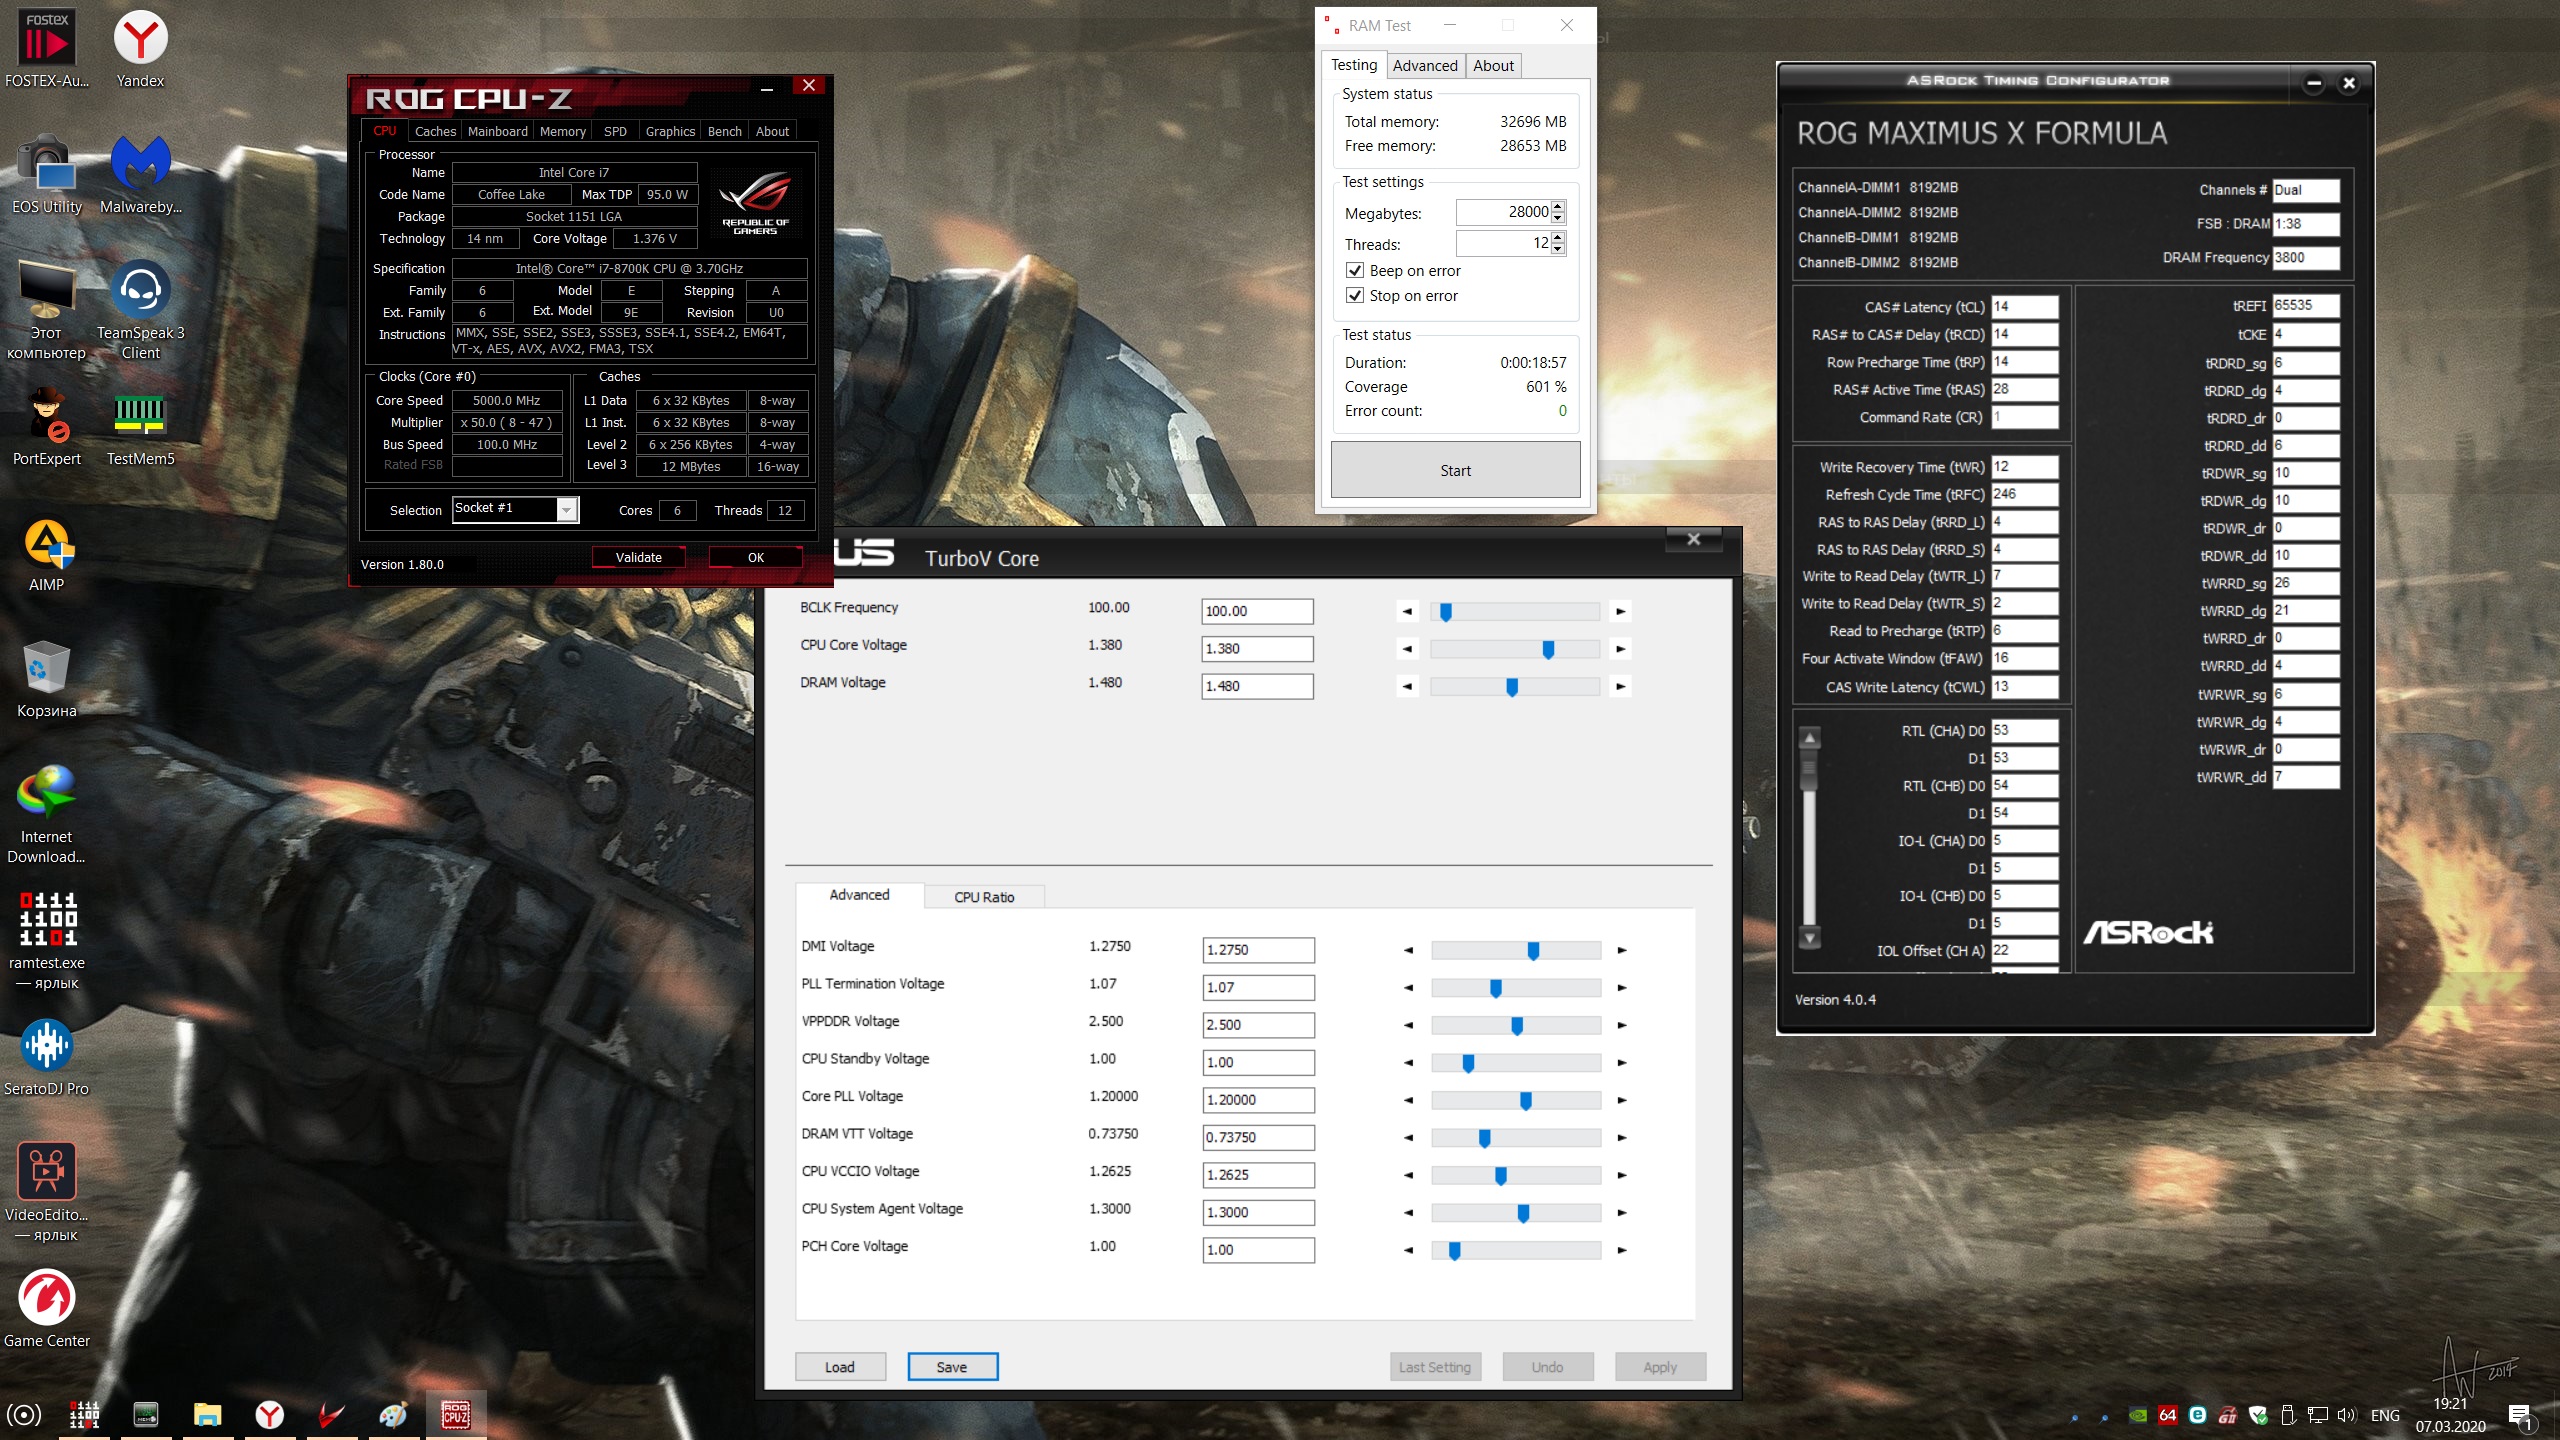Screen dimensions: 2560x1440
Task: Toggle the Stop on error checkbox
Action: 1355,296
